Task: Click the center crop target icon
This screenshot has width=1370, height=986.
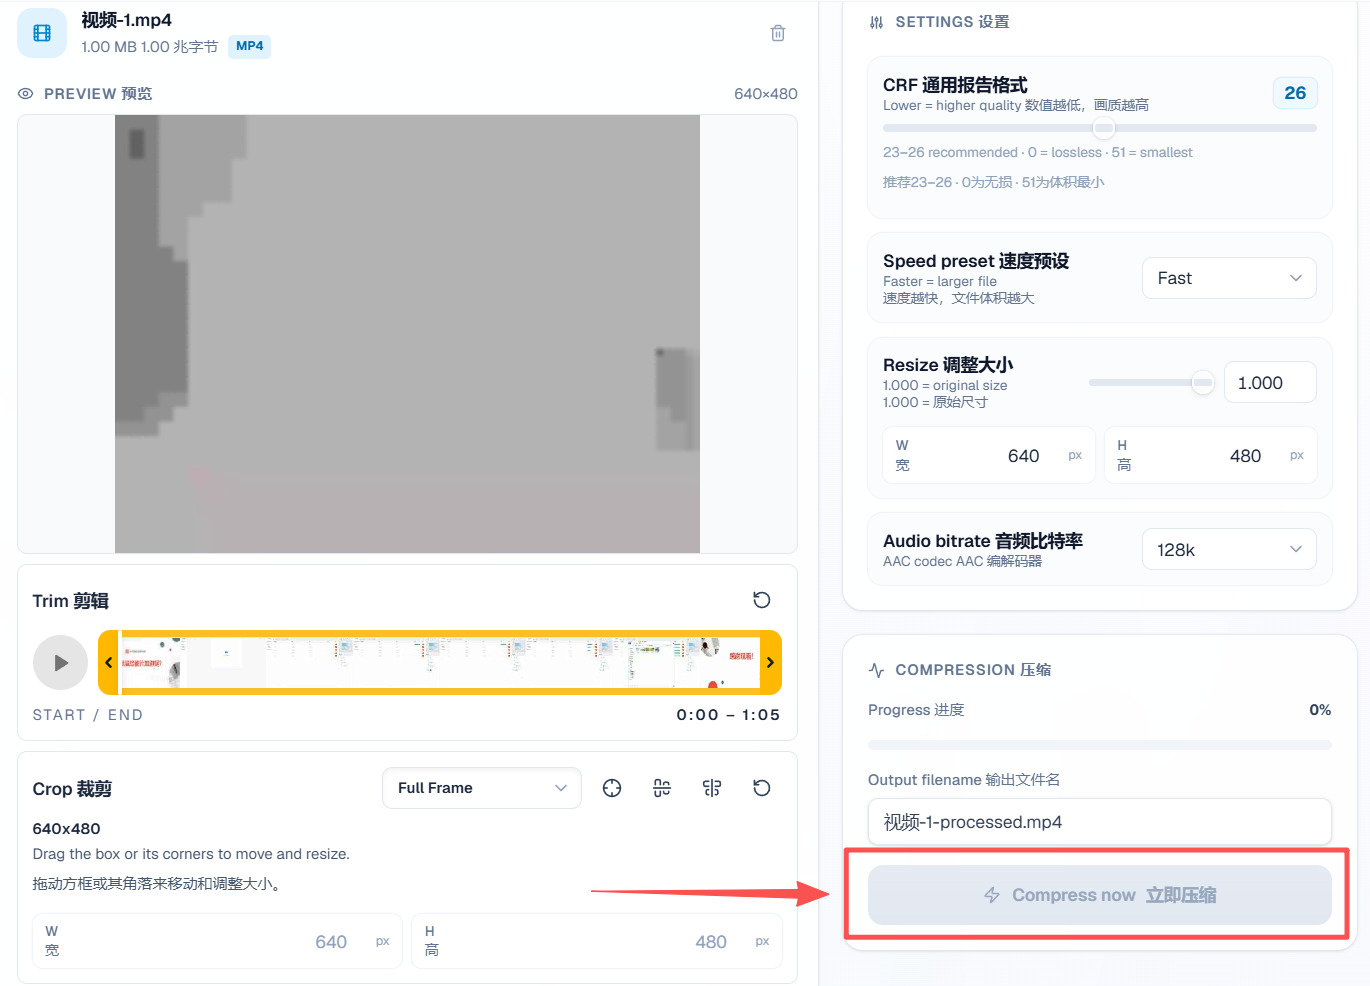Action: [612, 788]
